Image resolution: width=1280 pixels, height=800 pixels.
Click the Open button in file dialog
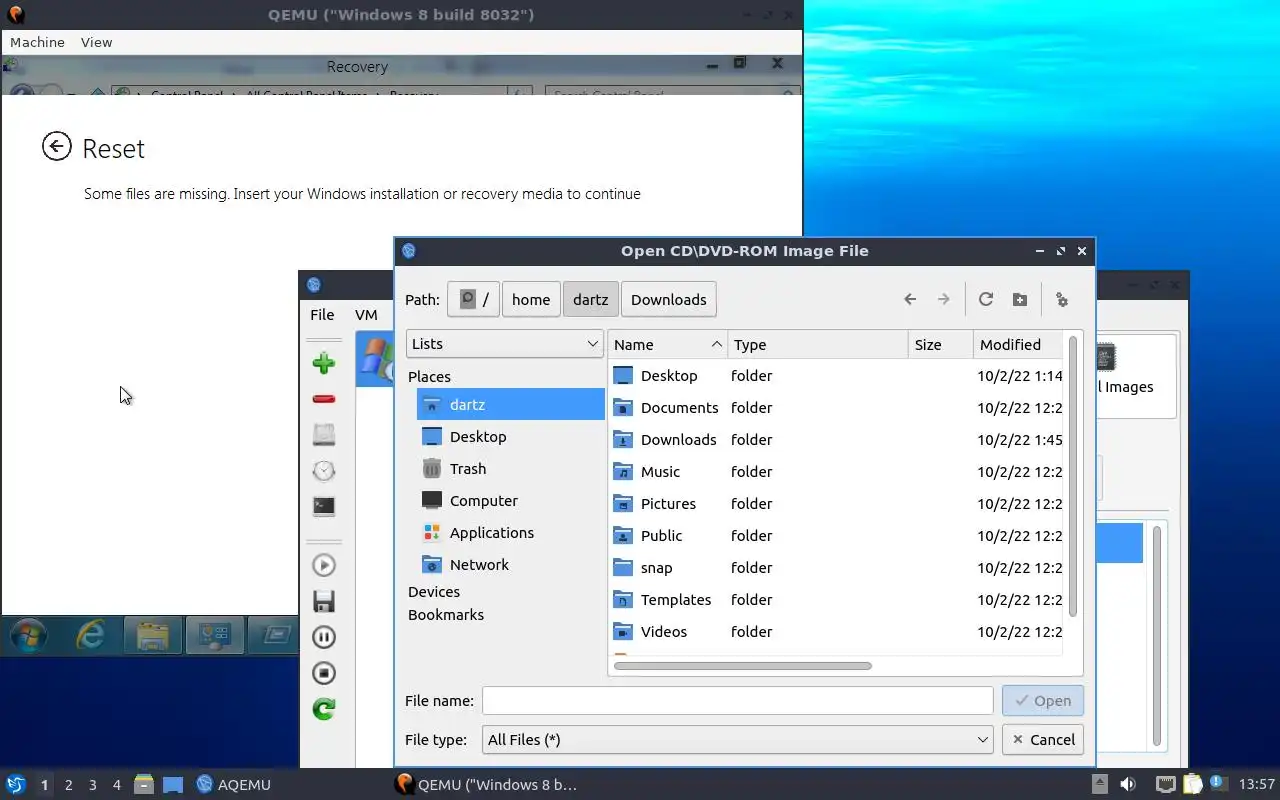(x=1042, y=700)
